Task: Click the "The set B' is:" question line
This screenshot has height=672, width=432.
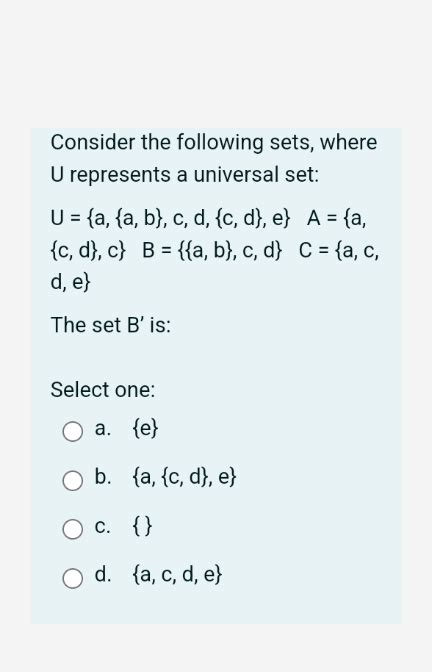Action: 111,324
